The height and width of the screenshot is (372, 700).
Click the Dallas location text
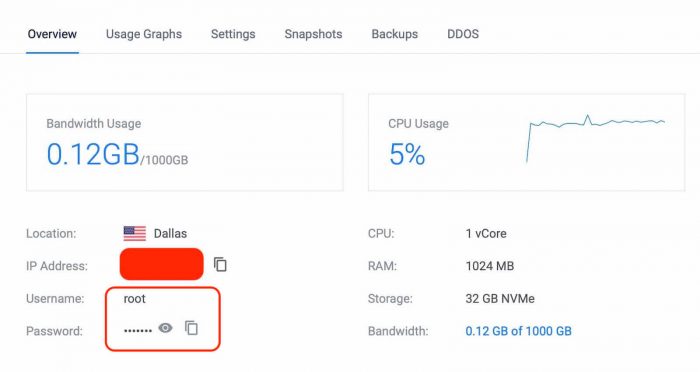pyautogui.click(x=170, y=234)
